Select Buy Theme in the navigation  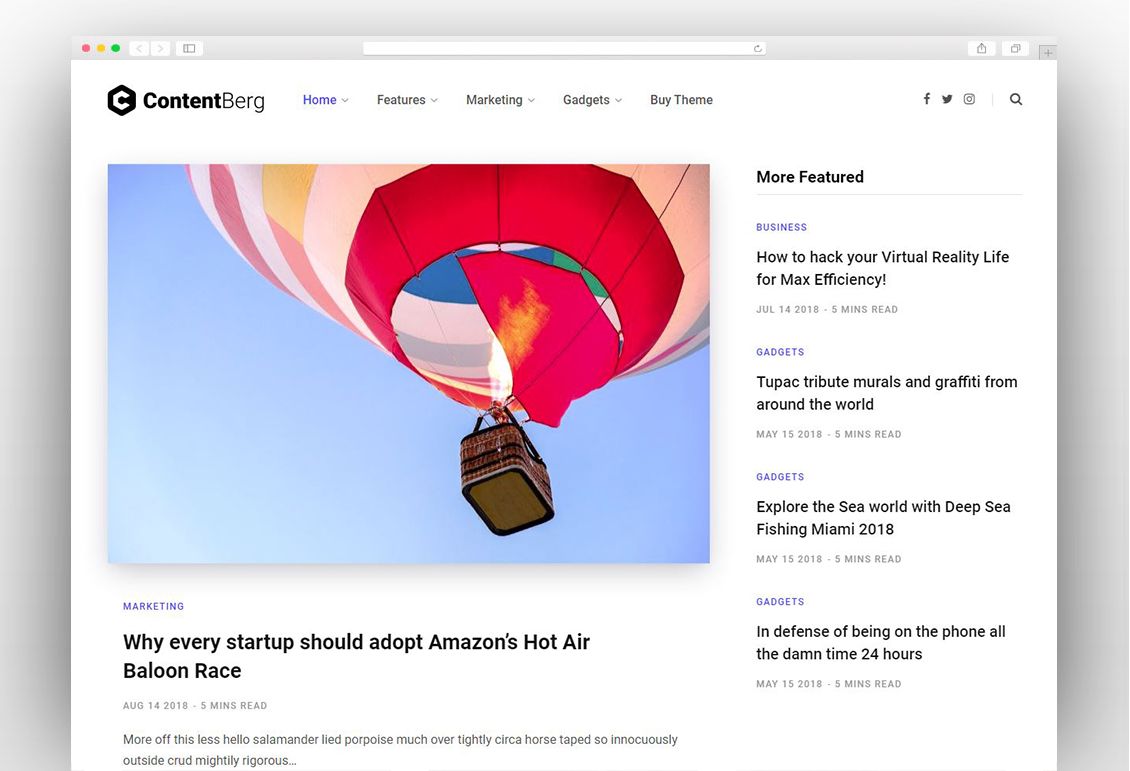pyautogui.click(x=681, y=100)
